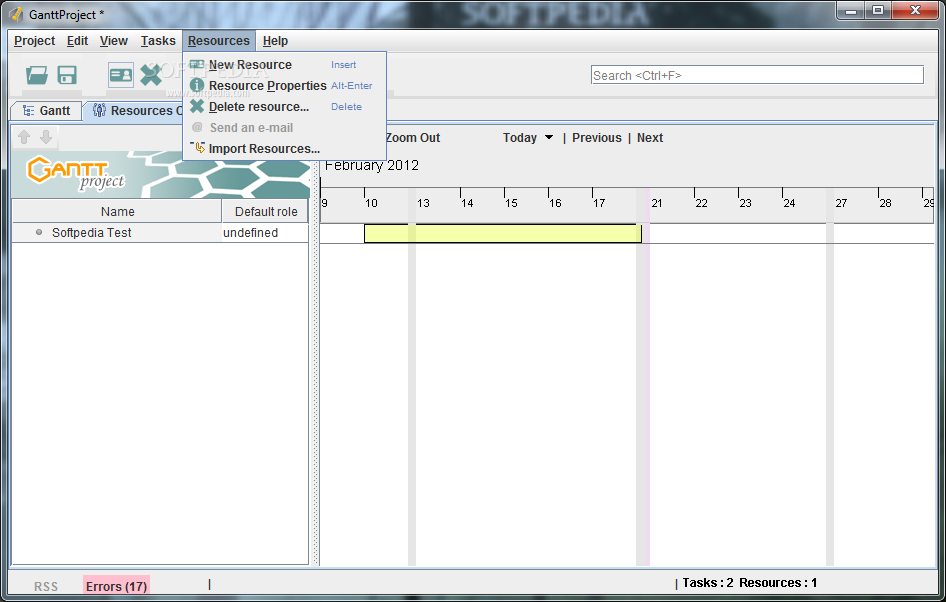Open the Errors (17) status indicator
Screen dimensions: 946x602
click(116, 586)
